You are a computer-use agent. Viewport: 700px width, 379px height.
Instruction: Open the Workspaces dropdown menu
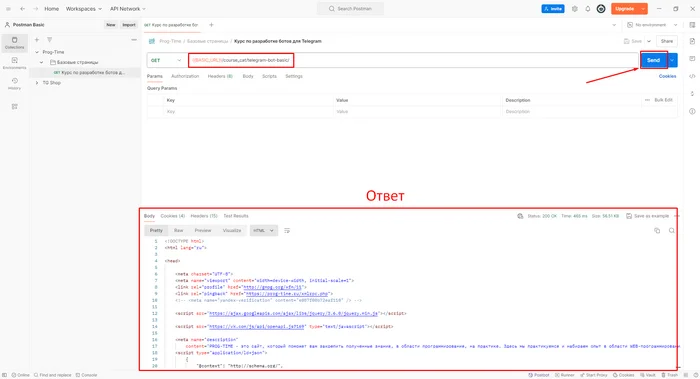tap(83, 8)
